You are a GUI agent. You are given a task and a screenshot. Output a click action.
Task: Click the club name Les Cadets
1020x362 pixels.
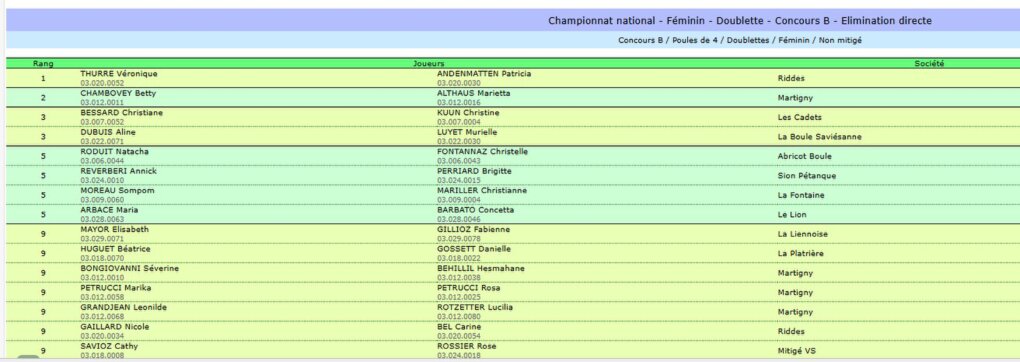[799, 117]
